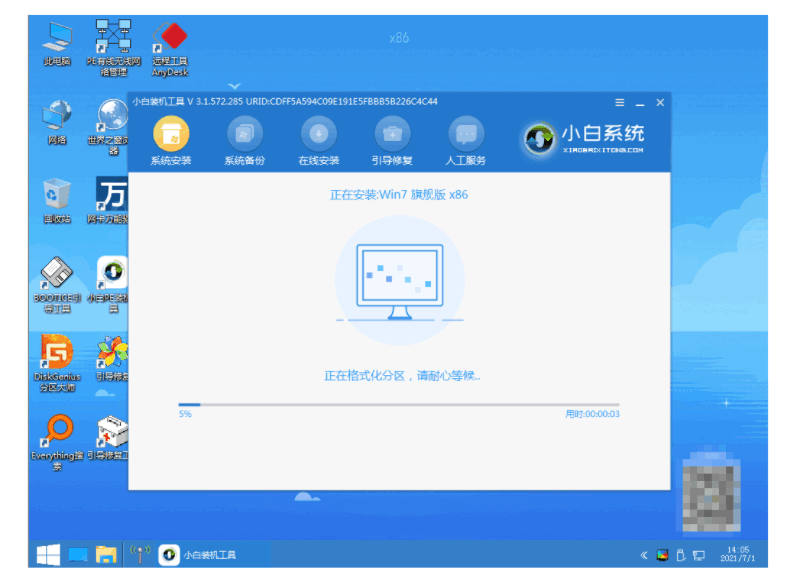Viewport: 798px width, 585px height.
Task: Click the network computer tray icon
Action: [x=699, y=555]
